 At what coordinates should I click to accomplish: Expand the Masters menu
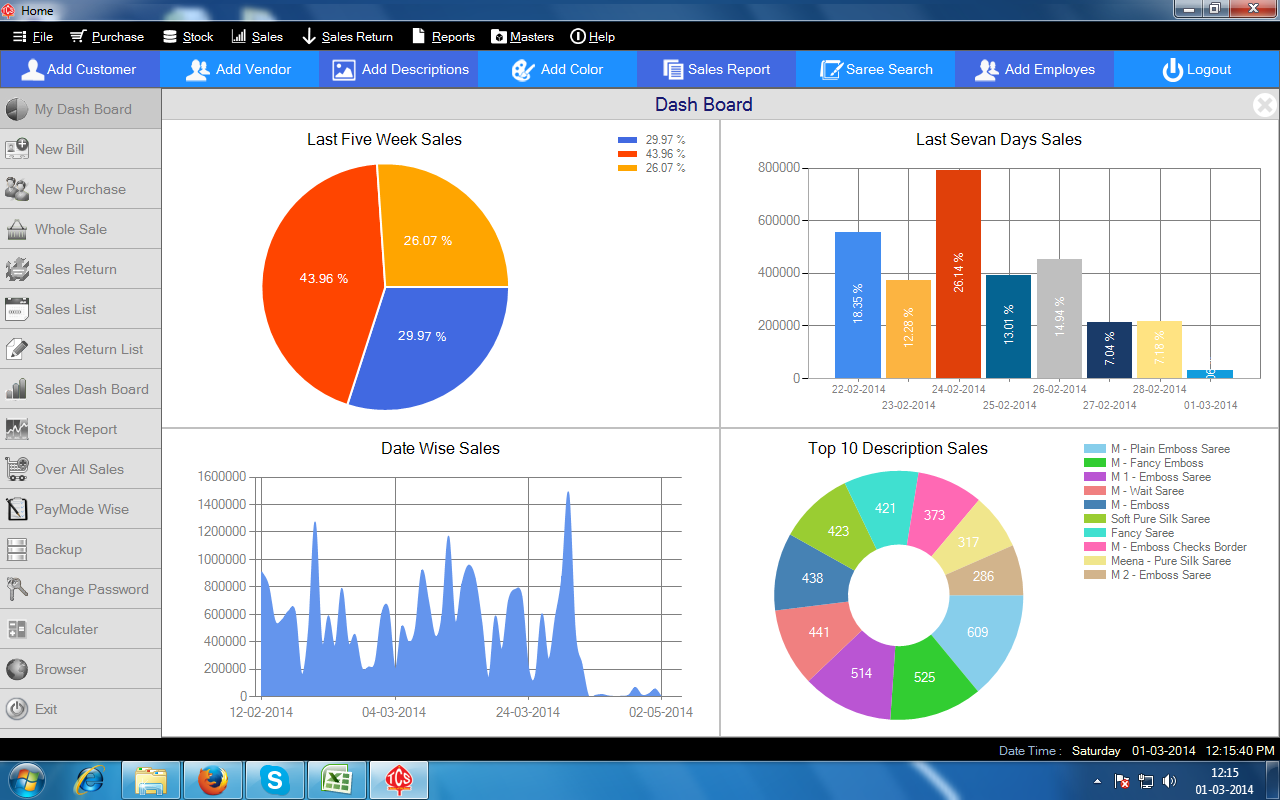click(522, 37)
